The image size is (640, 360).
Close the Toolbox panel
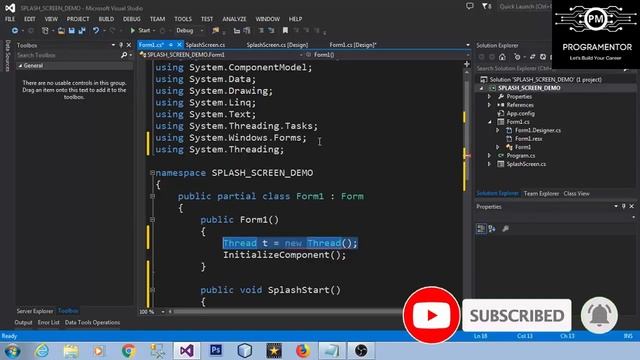pos(129,45)
